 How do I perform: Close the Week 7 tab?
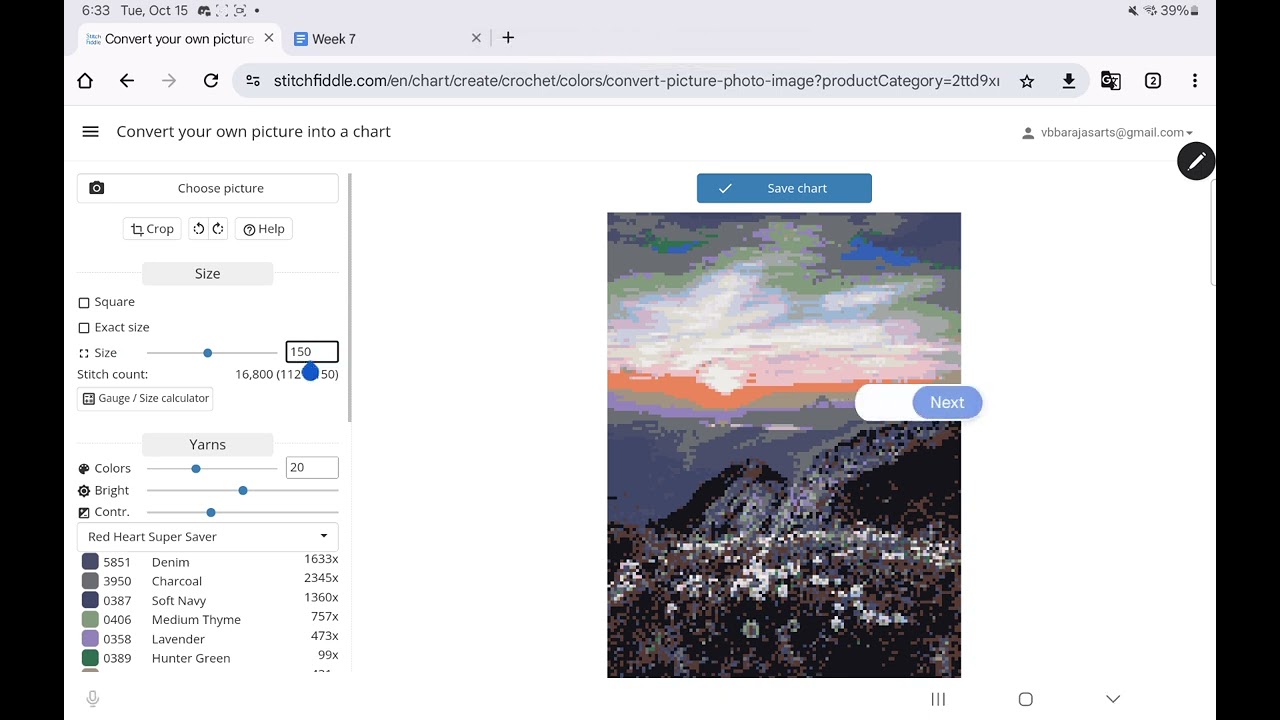pos(476,38)
